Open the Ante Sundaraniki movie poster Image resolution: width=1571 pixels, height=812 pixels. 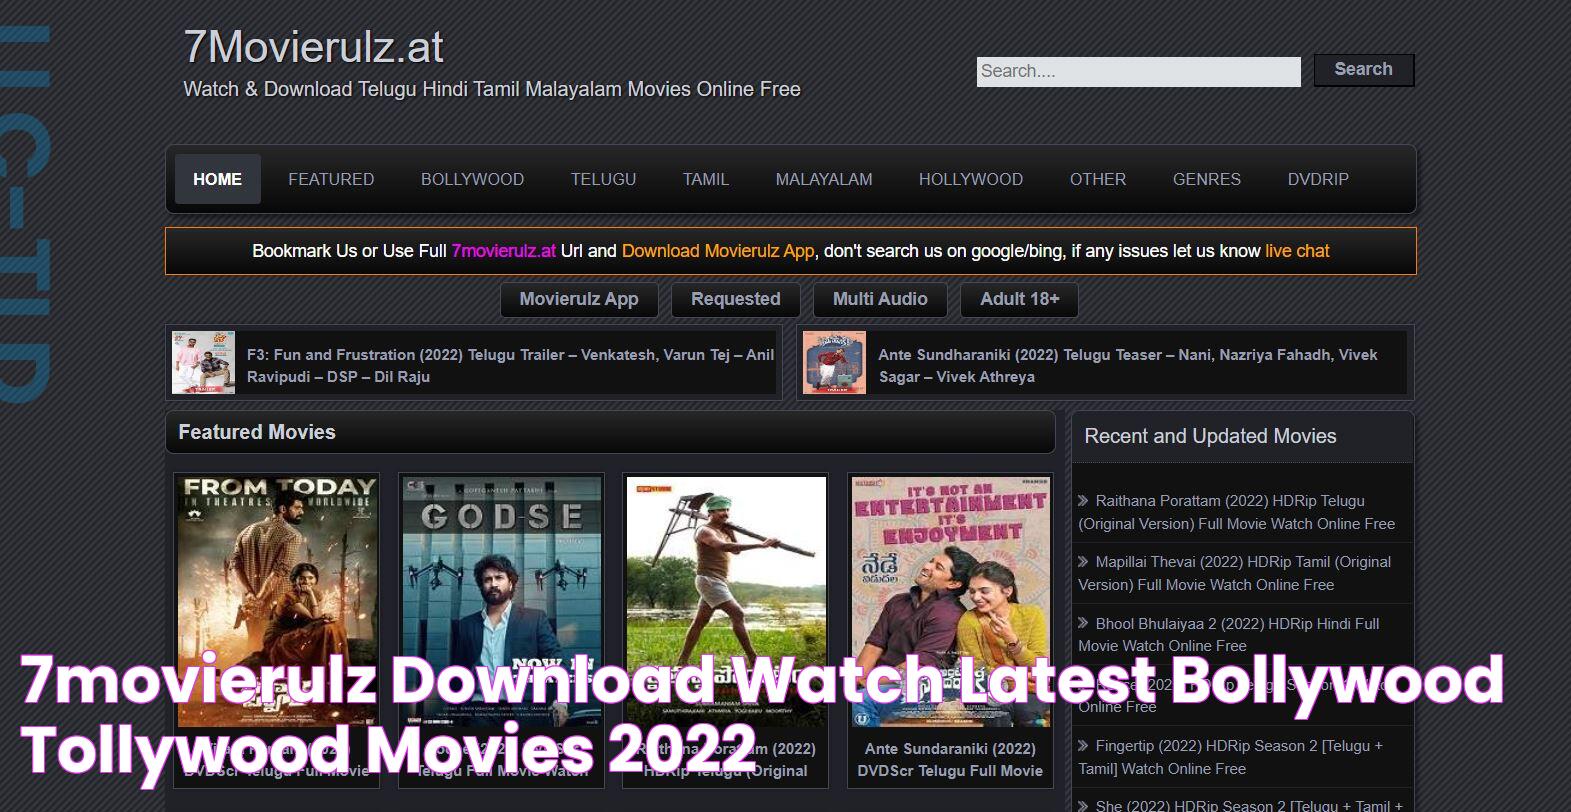coord(950,601)
